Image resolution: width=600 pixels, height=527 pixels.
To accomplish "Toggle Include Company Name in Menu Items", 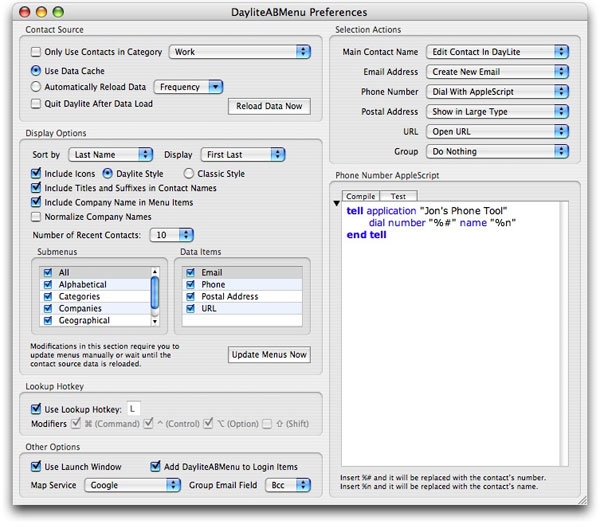I will (36, 202).
